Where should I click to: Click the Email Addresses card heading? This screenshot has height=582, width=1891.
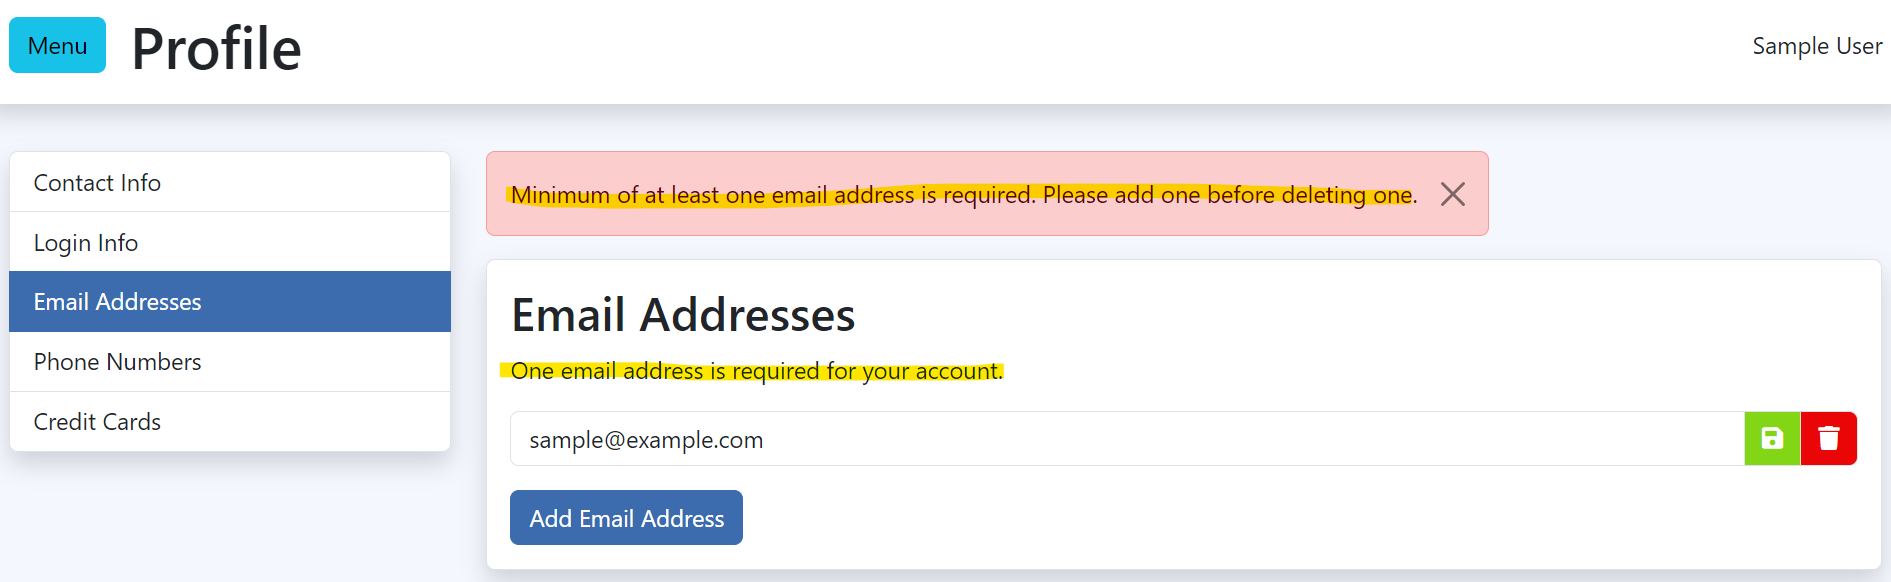683,316
